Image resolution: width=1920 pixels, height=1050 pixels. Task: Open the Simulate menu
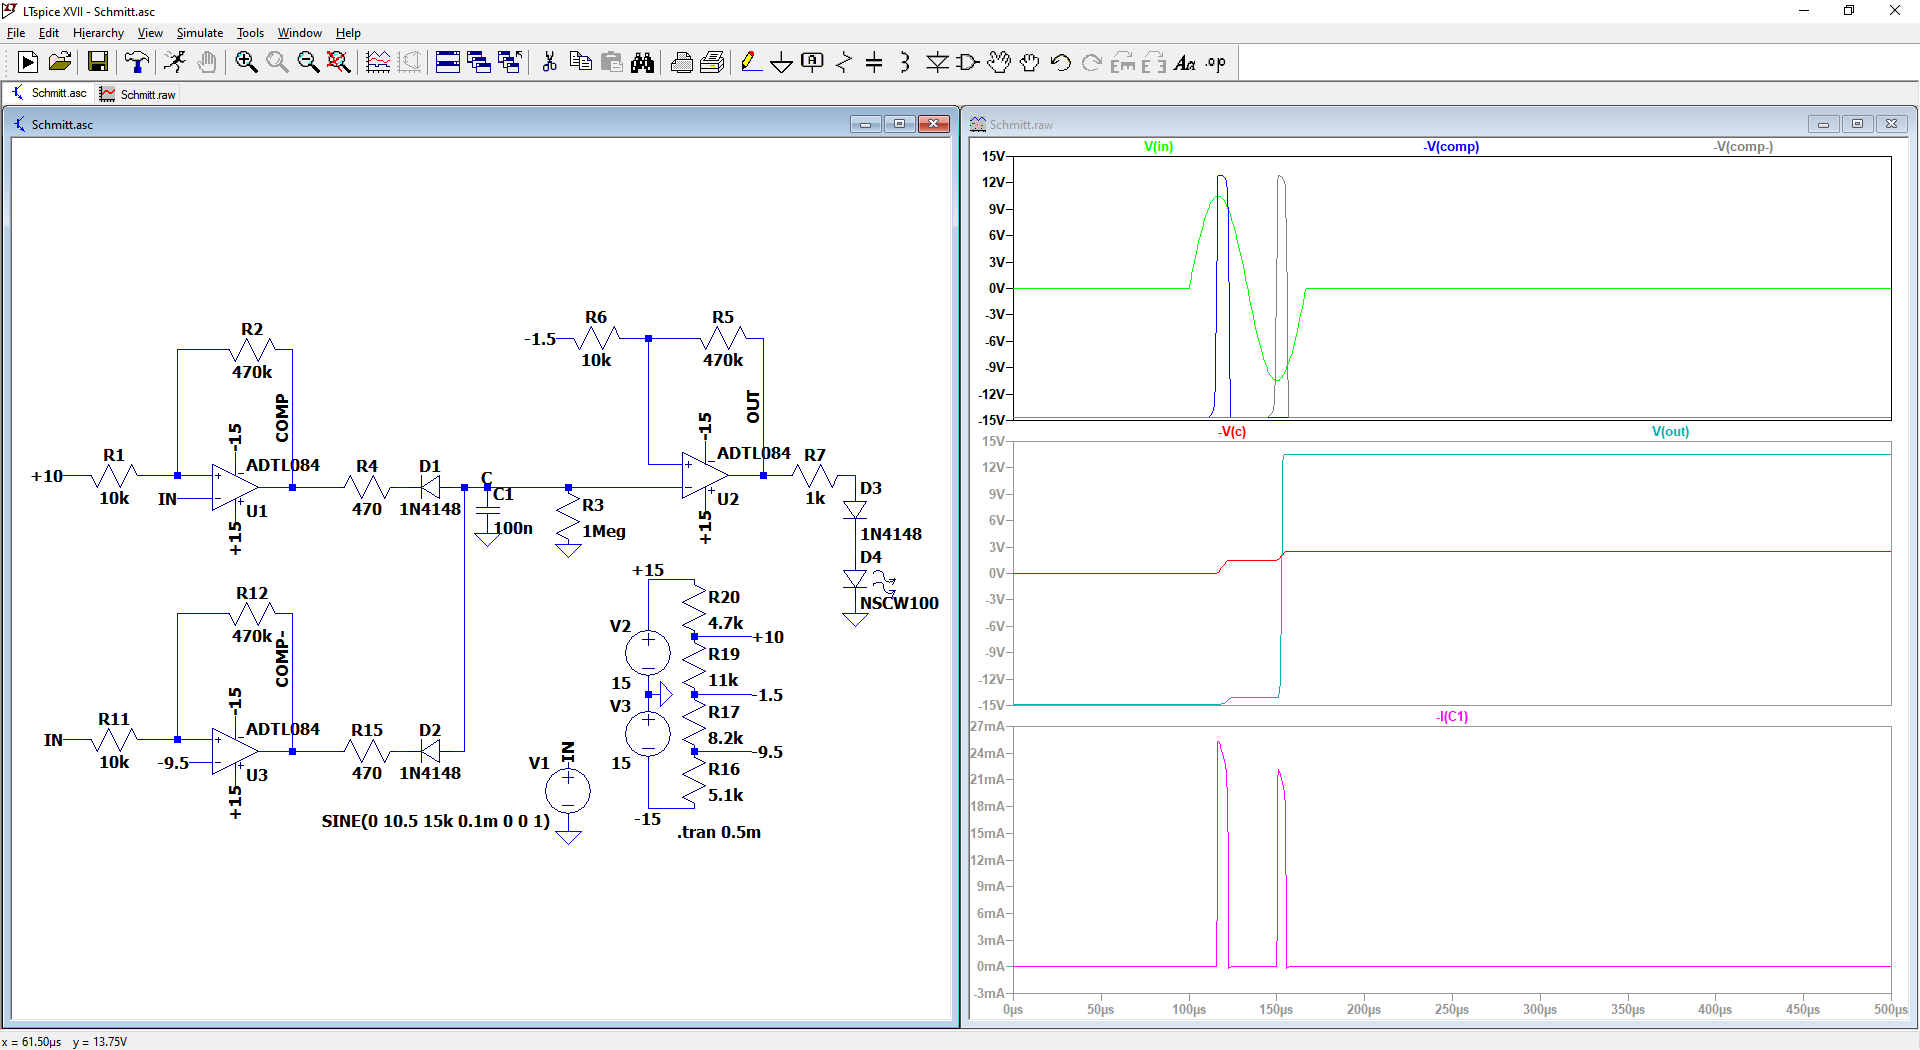[200, 33]
